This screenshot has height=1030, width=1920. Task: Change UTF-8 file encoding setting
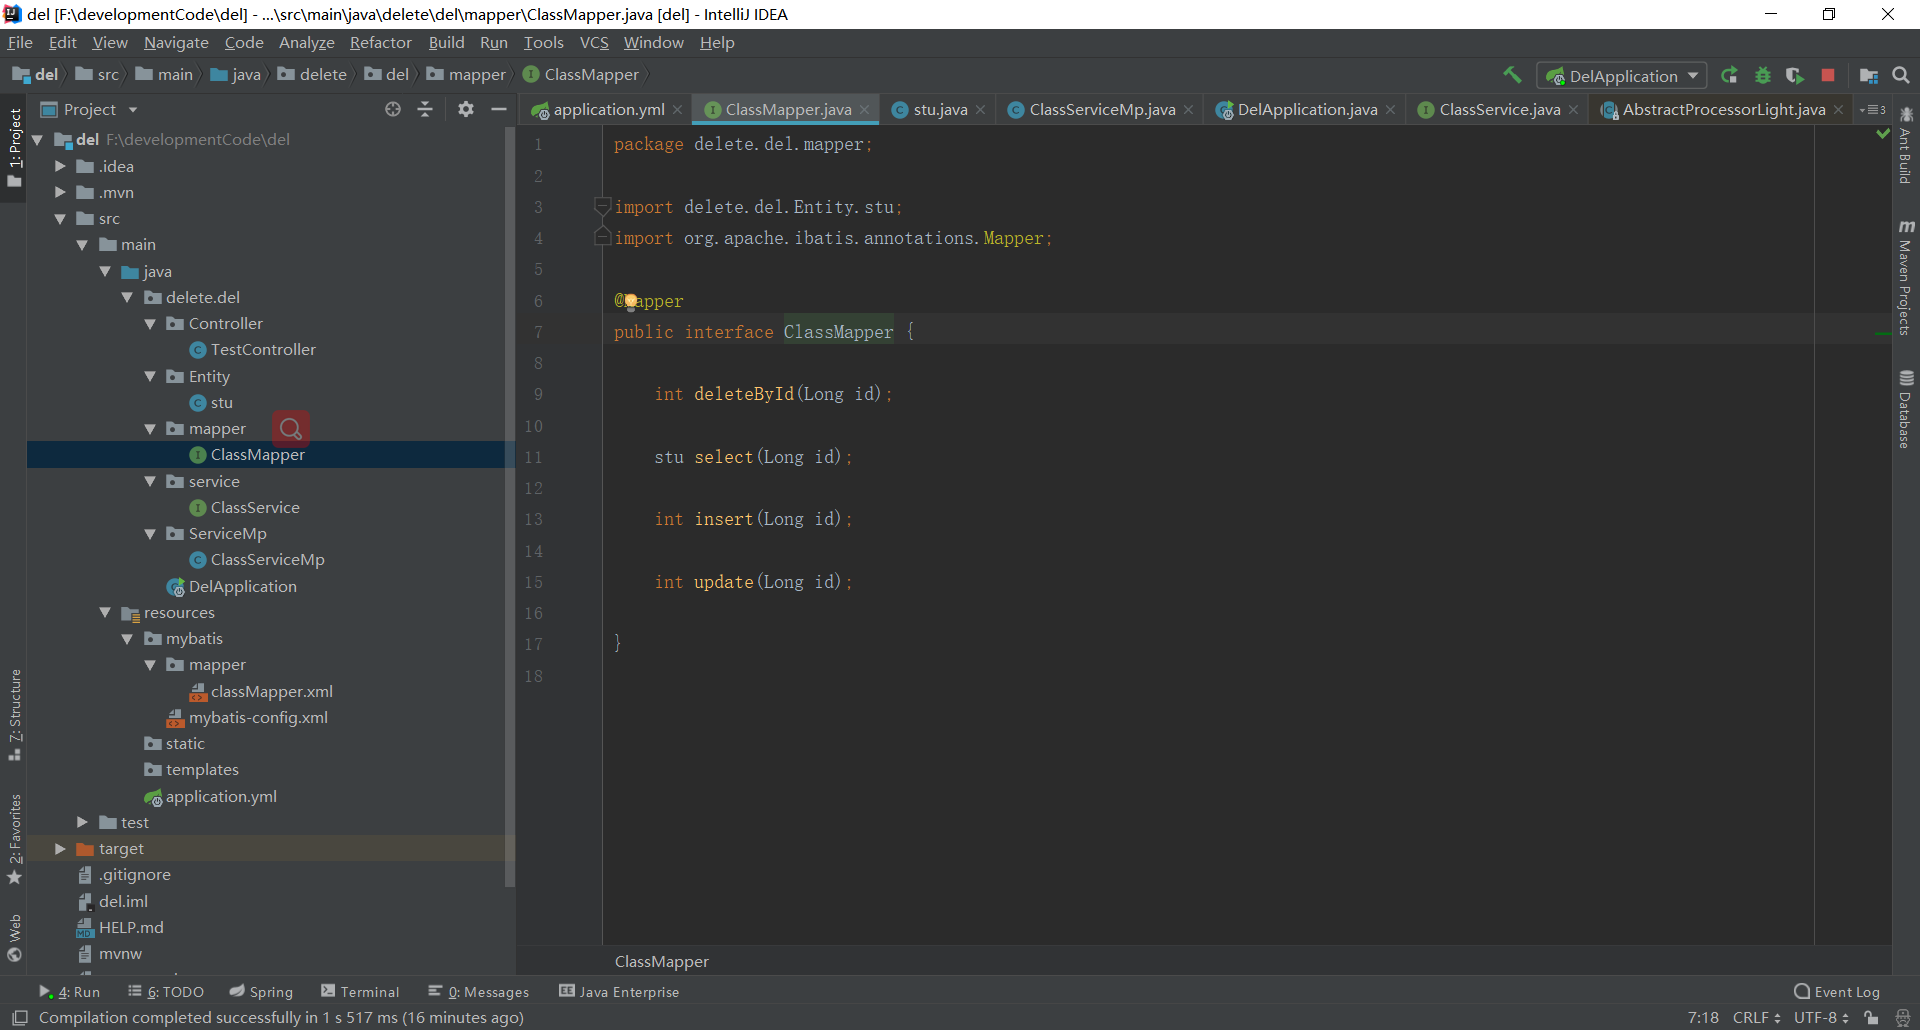[1821, 1018]
